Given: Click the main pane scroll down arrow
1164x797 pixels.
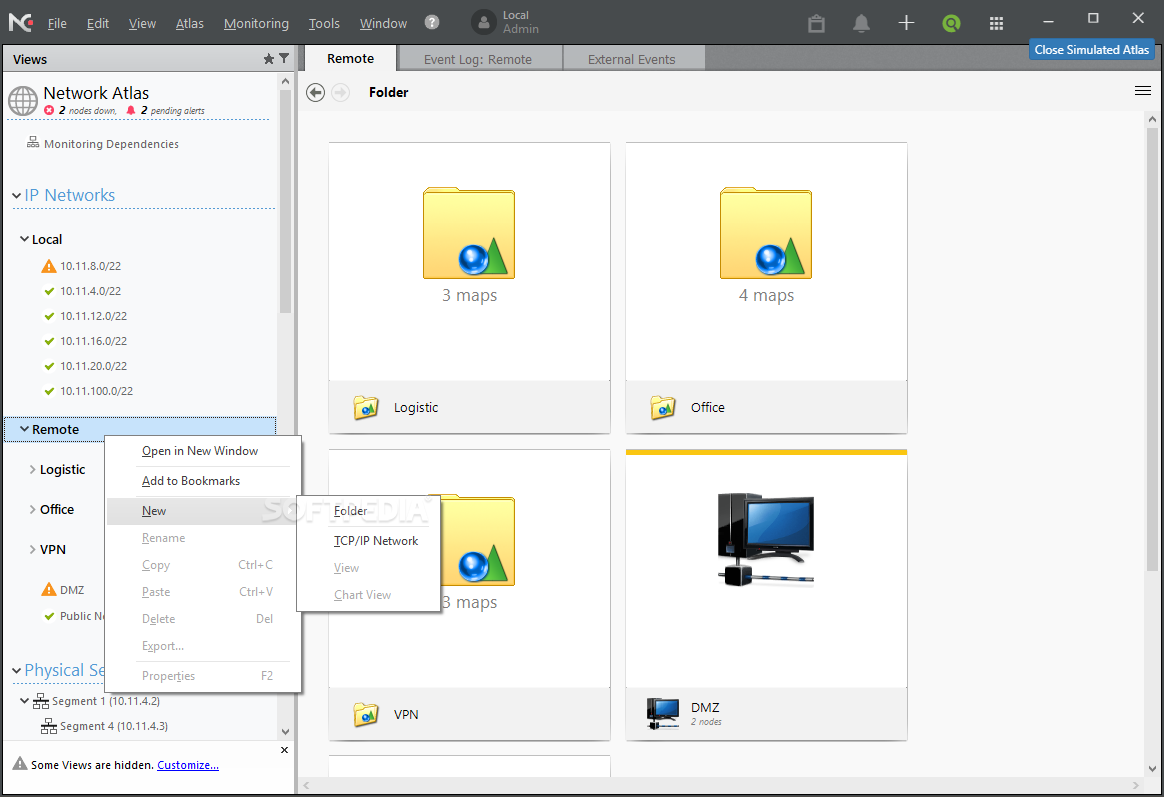Looking at the screenshot, I should pos(1152,769).
